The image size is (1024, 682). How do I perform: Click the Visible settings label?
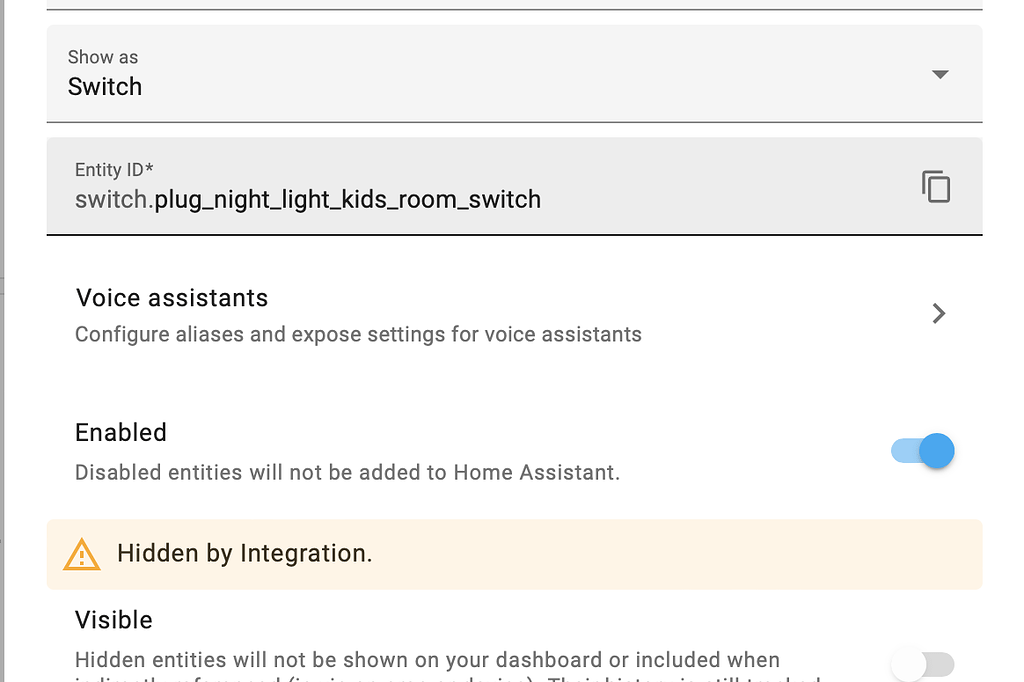[113, 620]
